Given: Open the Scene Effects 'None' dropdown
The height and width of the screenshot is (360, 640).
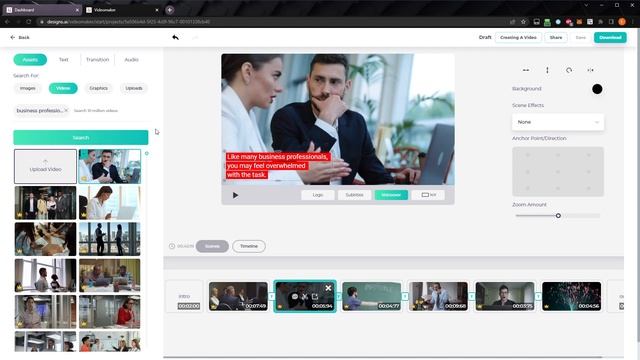Looking at the screenshot, I should [558, 122].
